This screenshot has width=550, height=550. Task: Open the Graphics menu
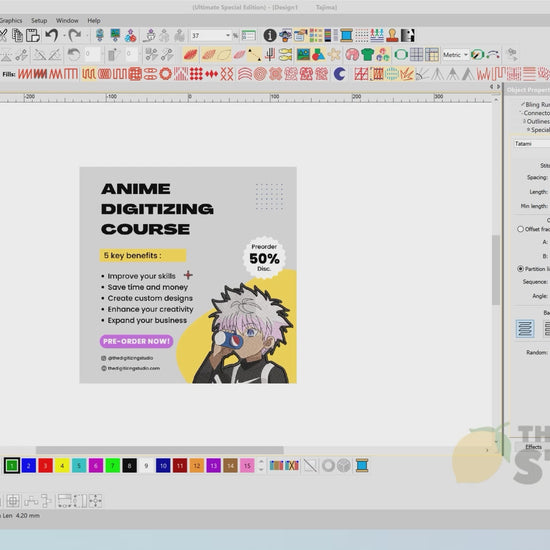(11, 20)
